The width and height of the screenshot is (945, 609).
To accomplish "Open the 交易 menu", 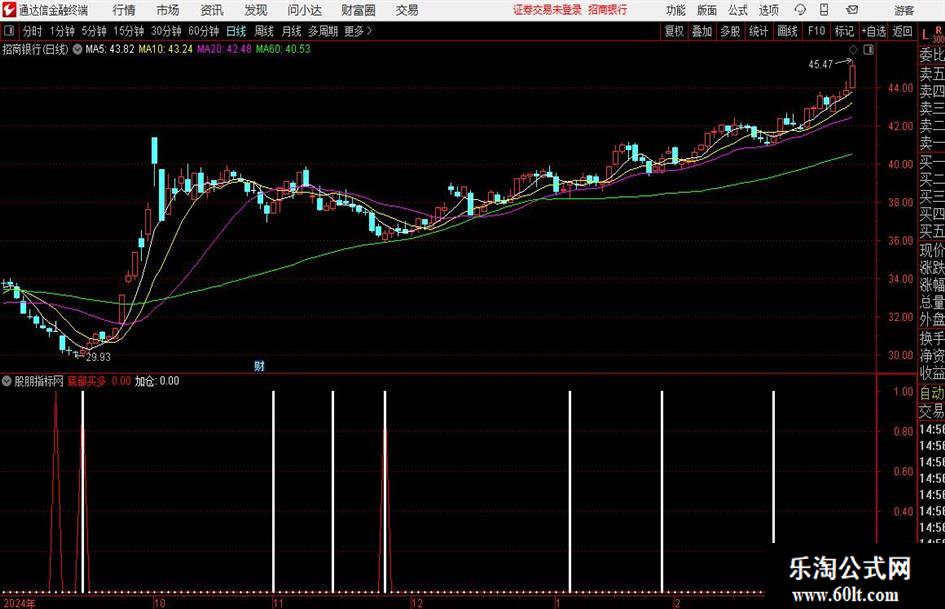I will point(407,10).
